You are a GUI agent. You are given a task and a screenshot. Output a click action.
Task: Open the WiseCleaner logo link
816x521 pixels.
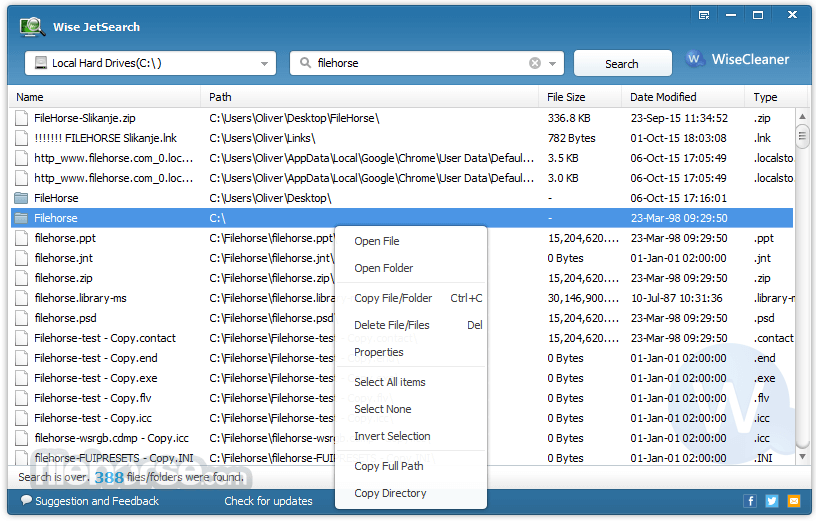pos(738,59)
